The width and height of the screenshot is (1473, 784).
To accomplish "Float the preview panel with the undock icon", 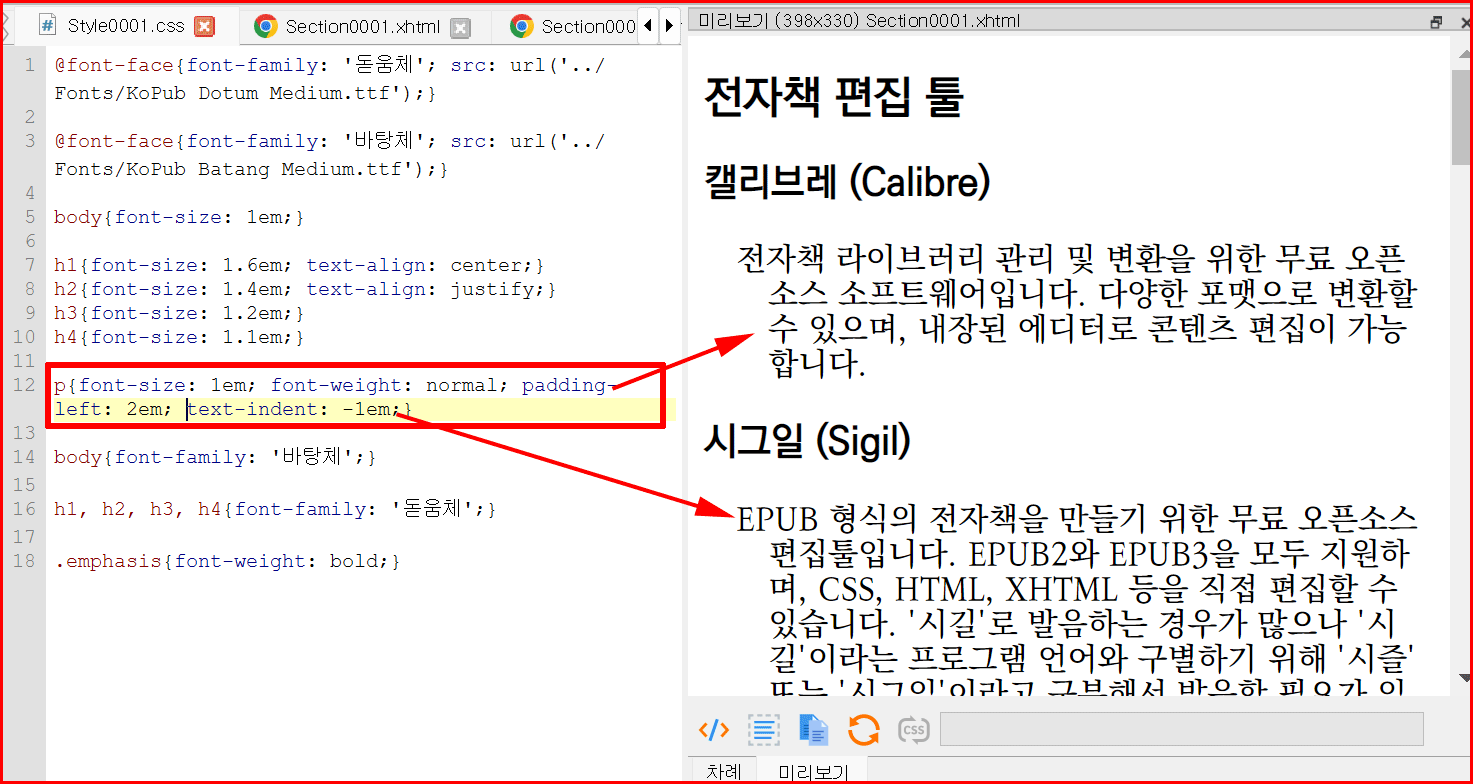I will click(x=1436, y=21).
